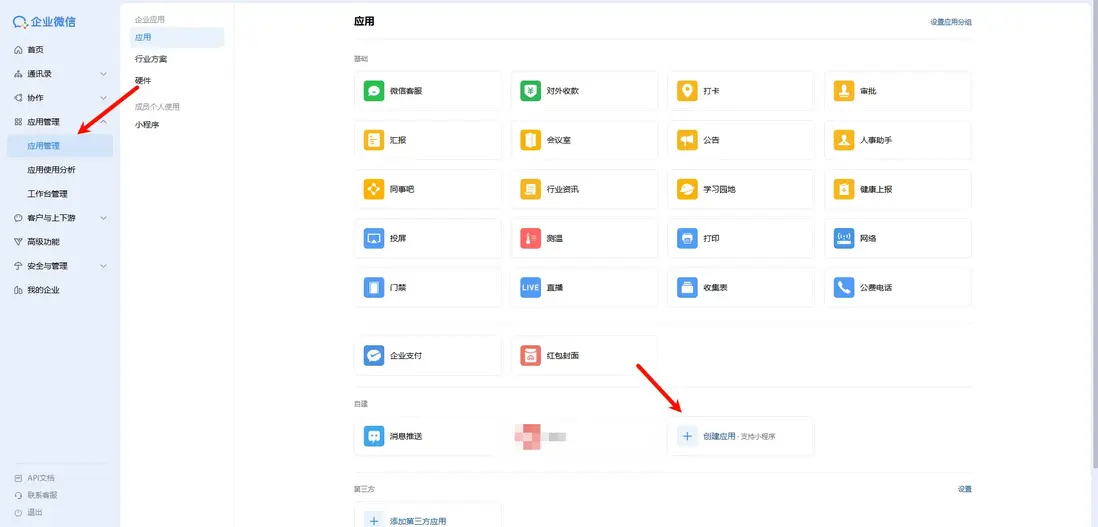Open the 行业资讯 app icon

pyautogui.click(x=531, y=189)
